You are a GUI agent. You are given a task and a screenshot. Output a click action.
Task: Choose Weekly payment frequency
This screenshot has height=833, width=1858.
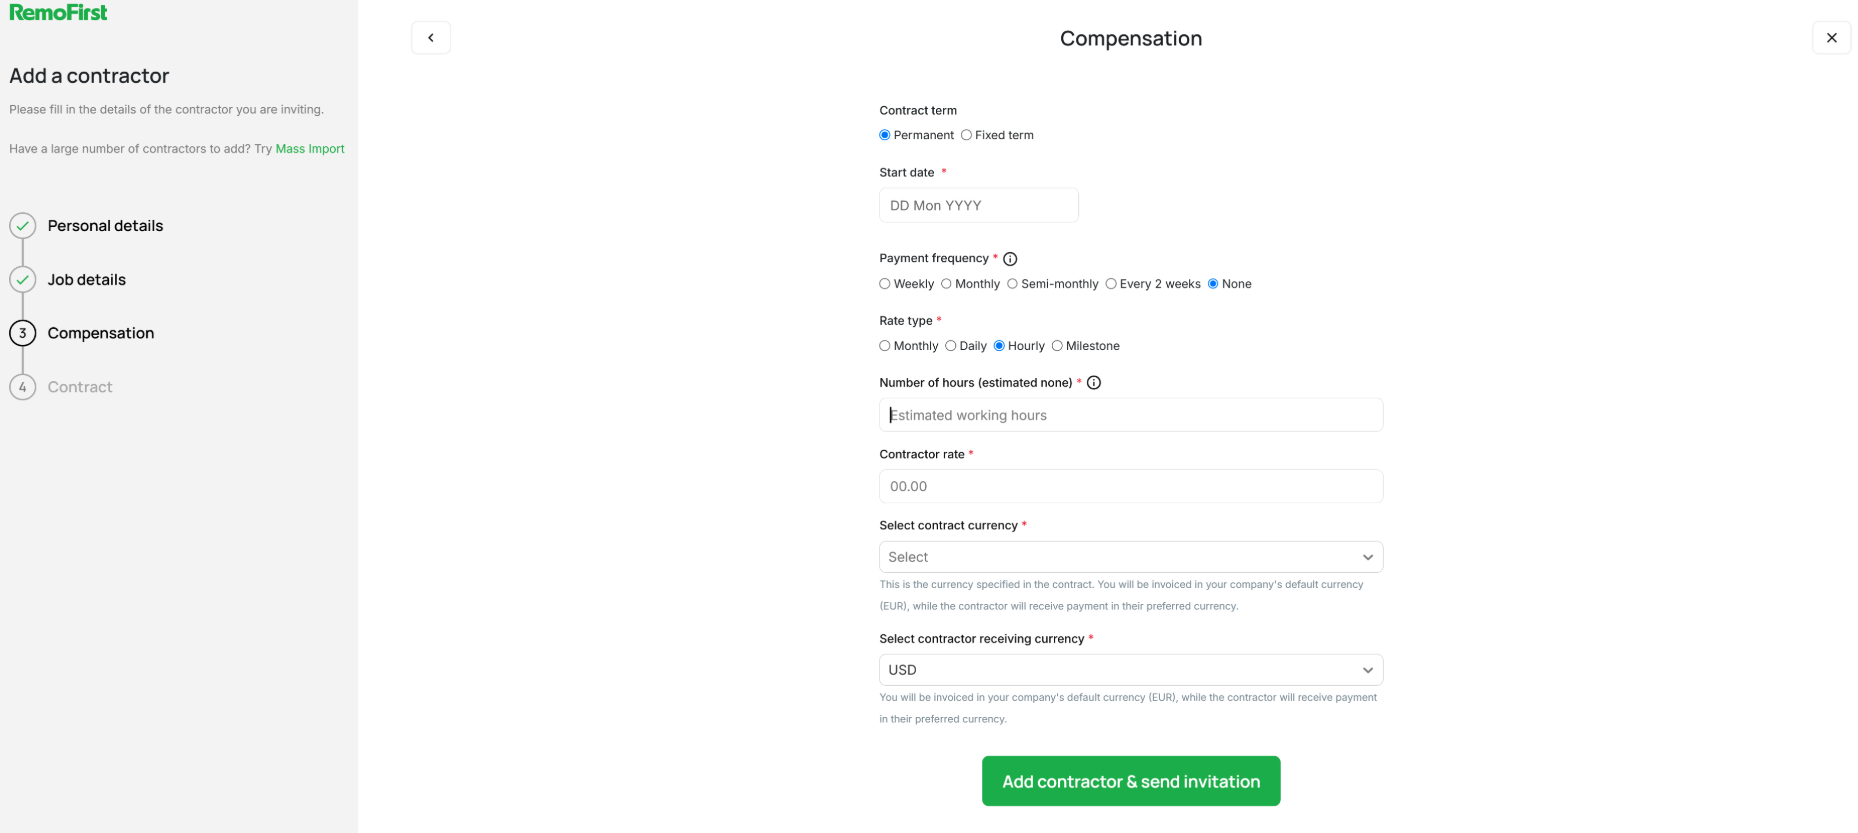coord(885,284)
